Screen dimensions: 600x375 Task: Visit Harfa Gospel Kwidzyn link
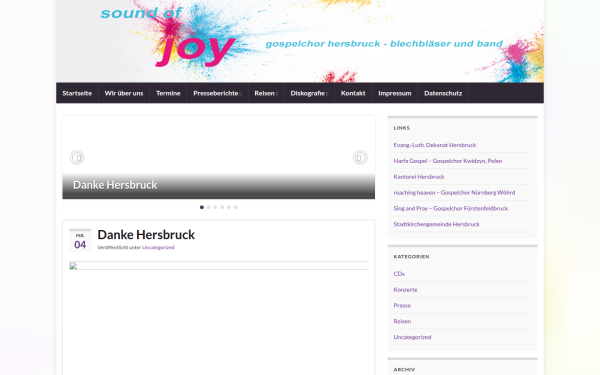coord(448,161)
